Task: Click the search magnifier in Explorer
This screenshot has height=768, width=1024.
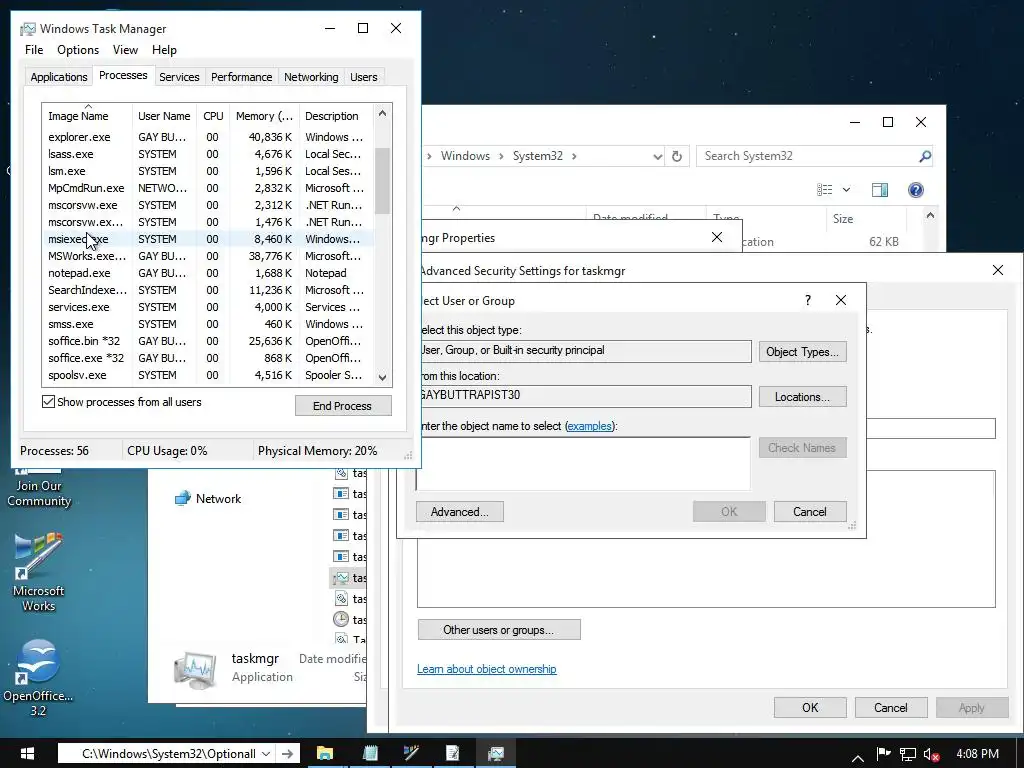Action: pyautogui.click(x=925, y=156)
